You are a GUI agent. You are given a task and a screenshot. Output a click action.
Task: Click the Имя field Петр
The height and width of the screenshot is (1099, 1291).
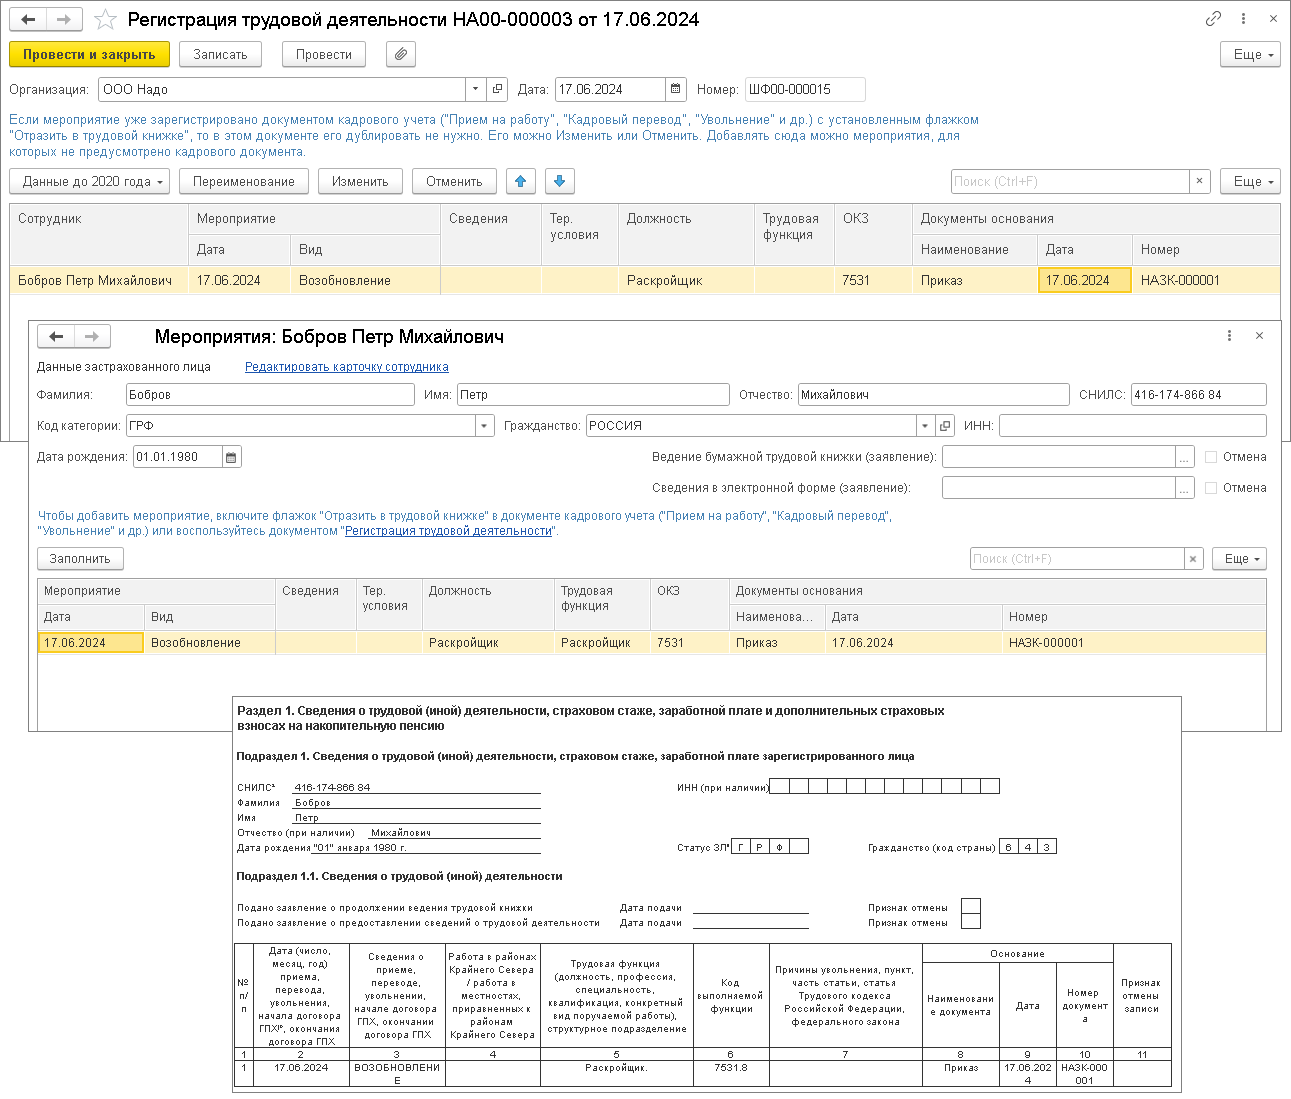[593, 395]
